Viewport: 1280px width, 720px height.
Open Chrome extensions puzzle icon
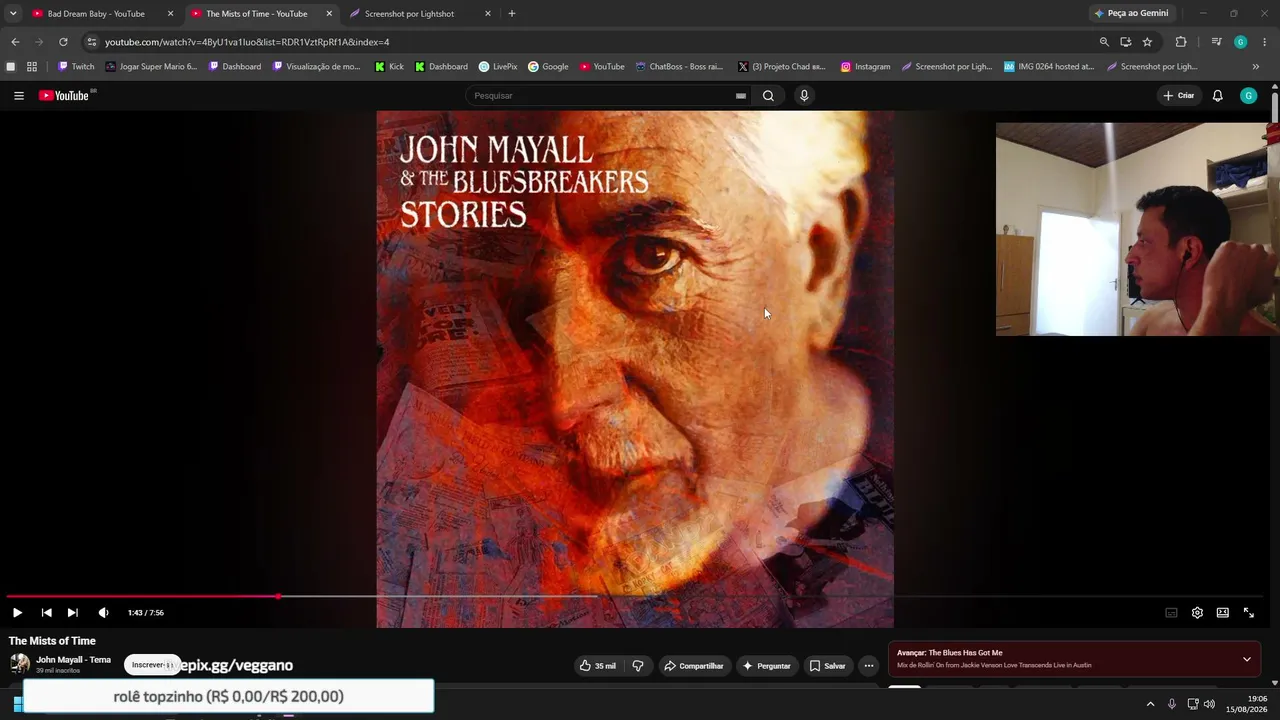(x=1181, y=42)
